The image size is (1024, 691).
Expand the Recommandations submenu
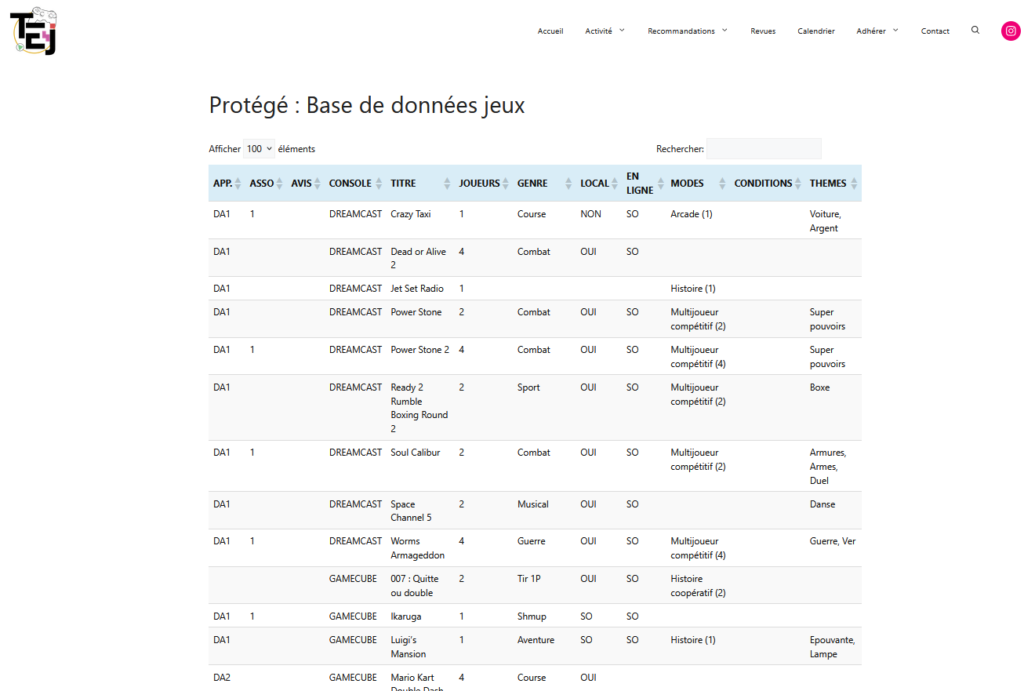tap(724, 30)
